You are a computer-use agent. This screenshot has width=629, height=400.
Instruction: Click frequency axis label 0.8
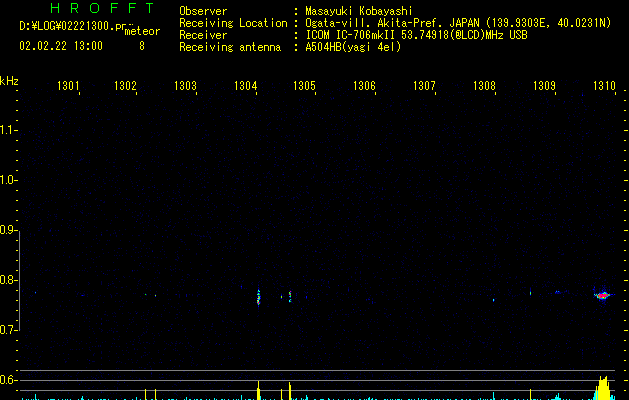pyautogui.click(x=8, y=280)
